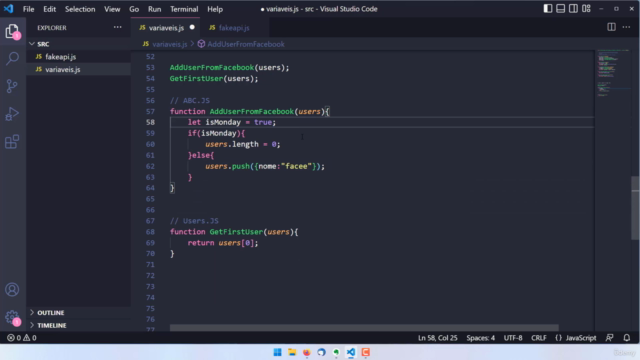The width and height of the screenshot is (640, 360).
Task: Click the GetFirstUser function name on line 68
Action: tap(236, 231)
